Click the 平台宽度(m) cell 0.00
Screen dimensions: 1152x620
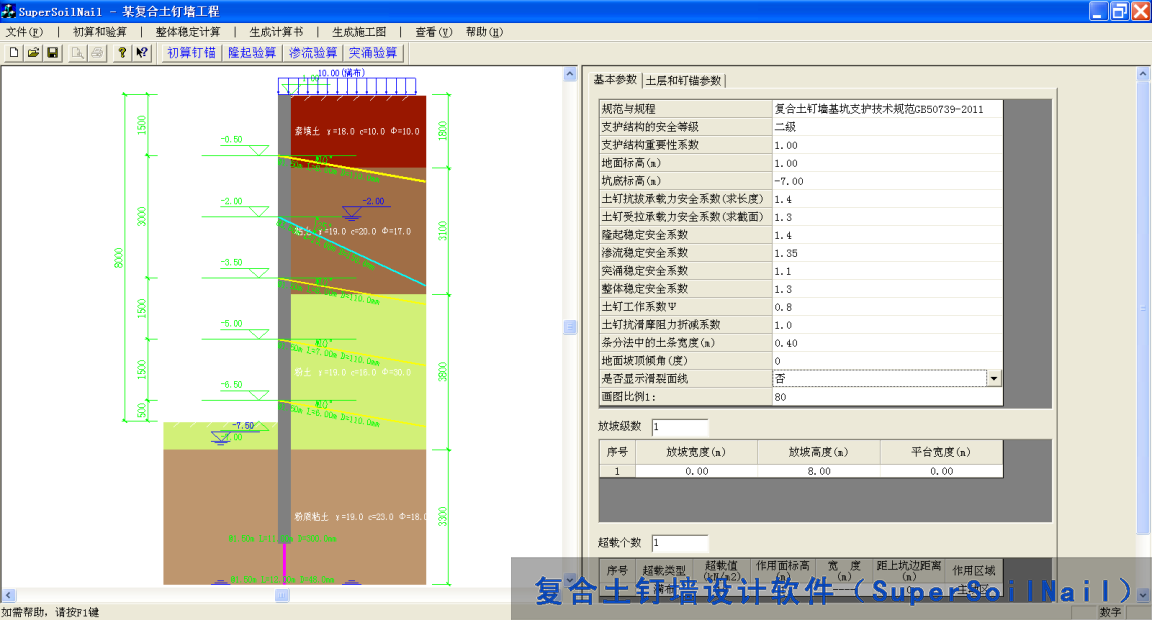point(942,471)
